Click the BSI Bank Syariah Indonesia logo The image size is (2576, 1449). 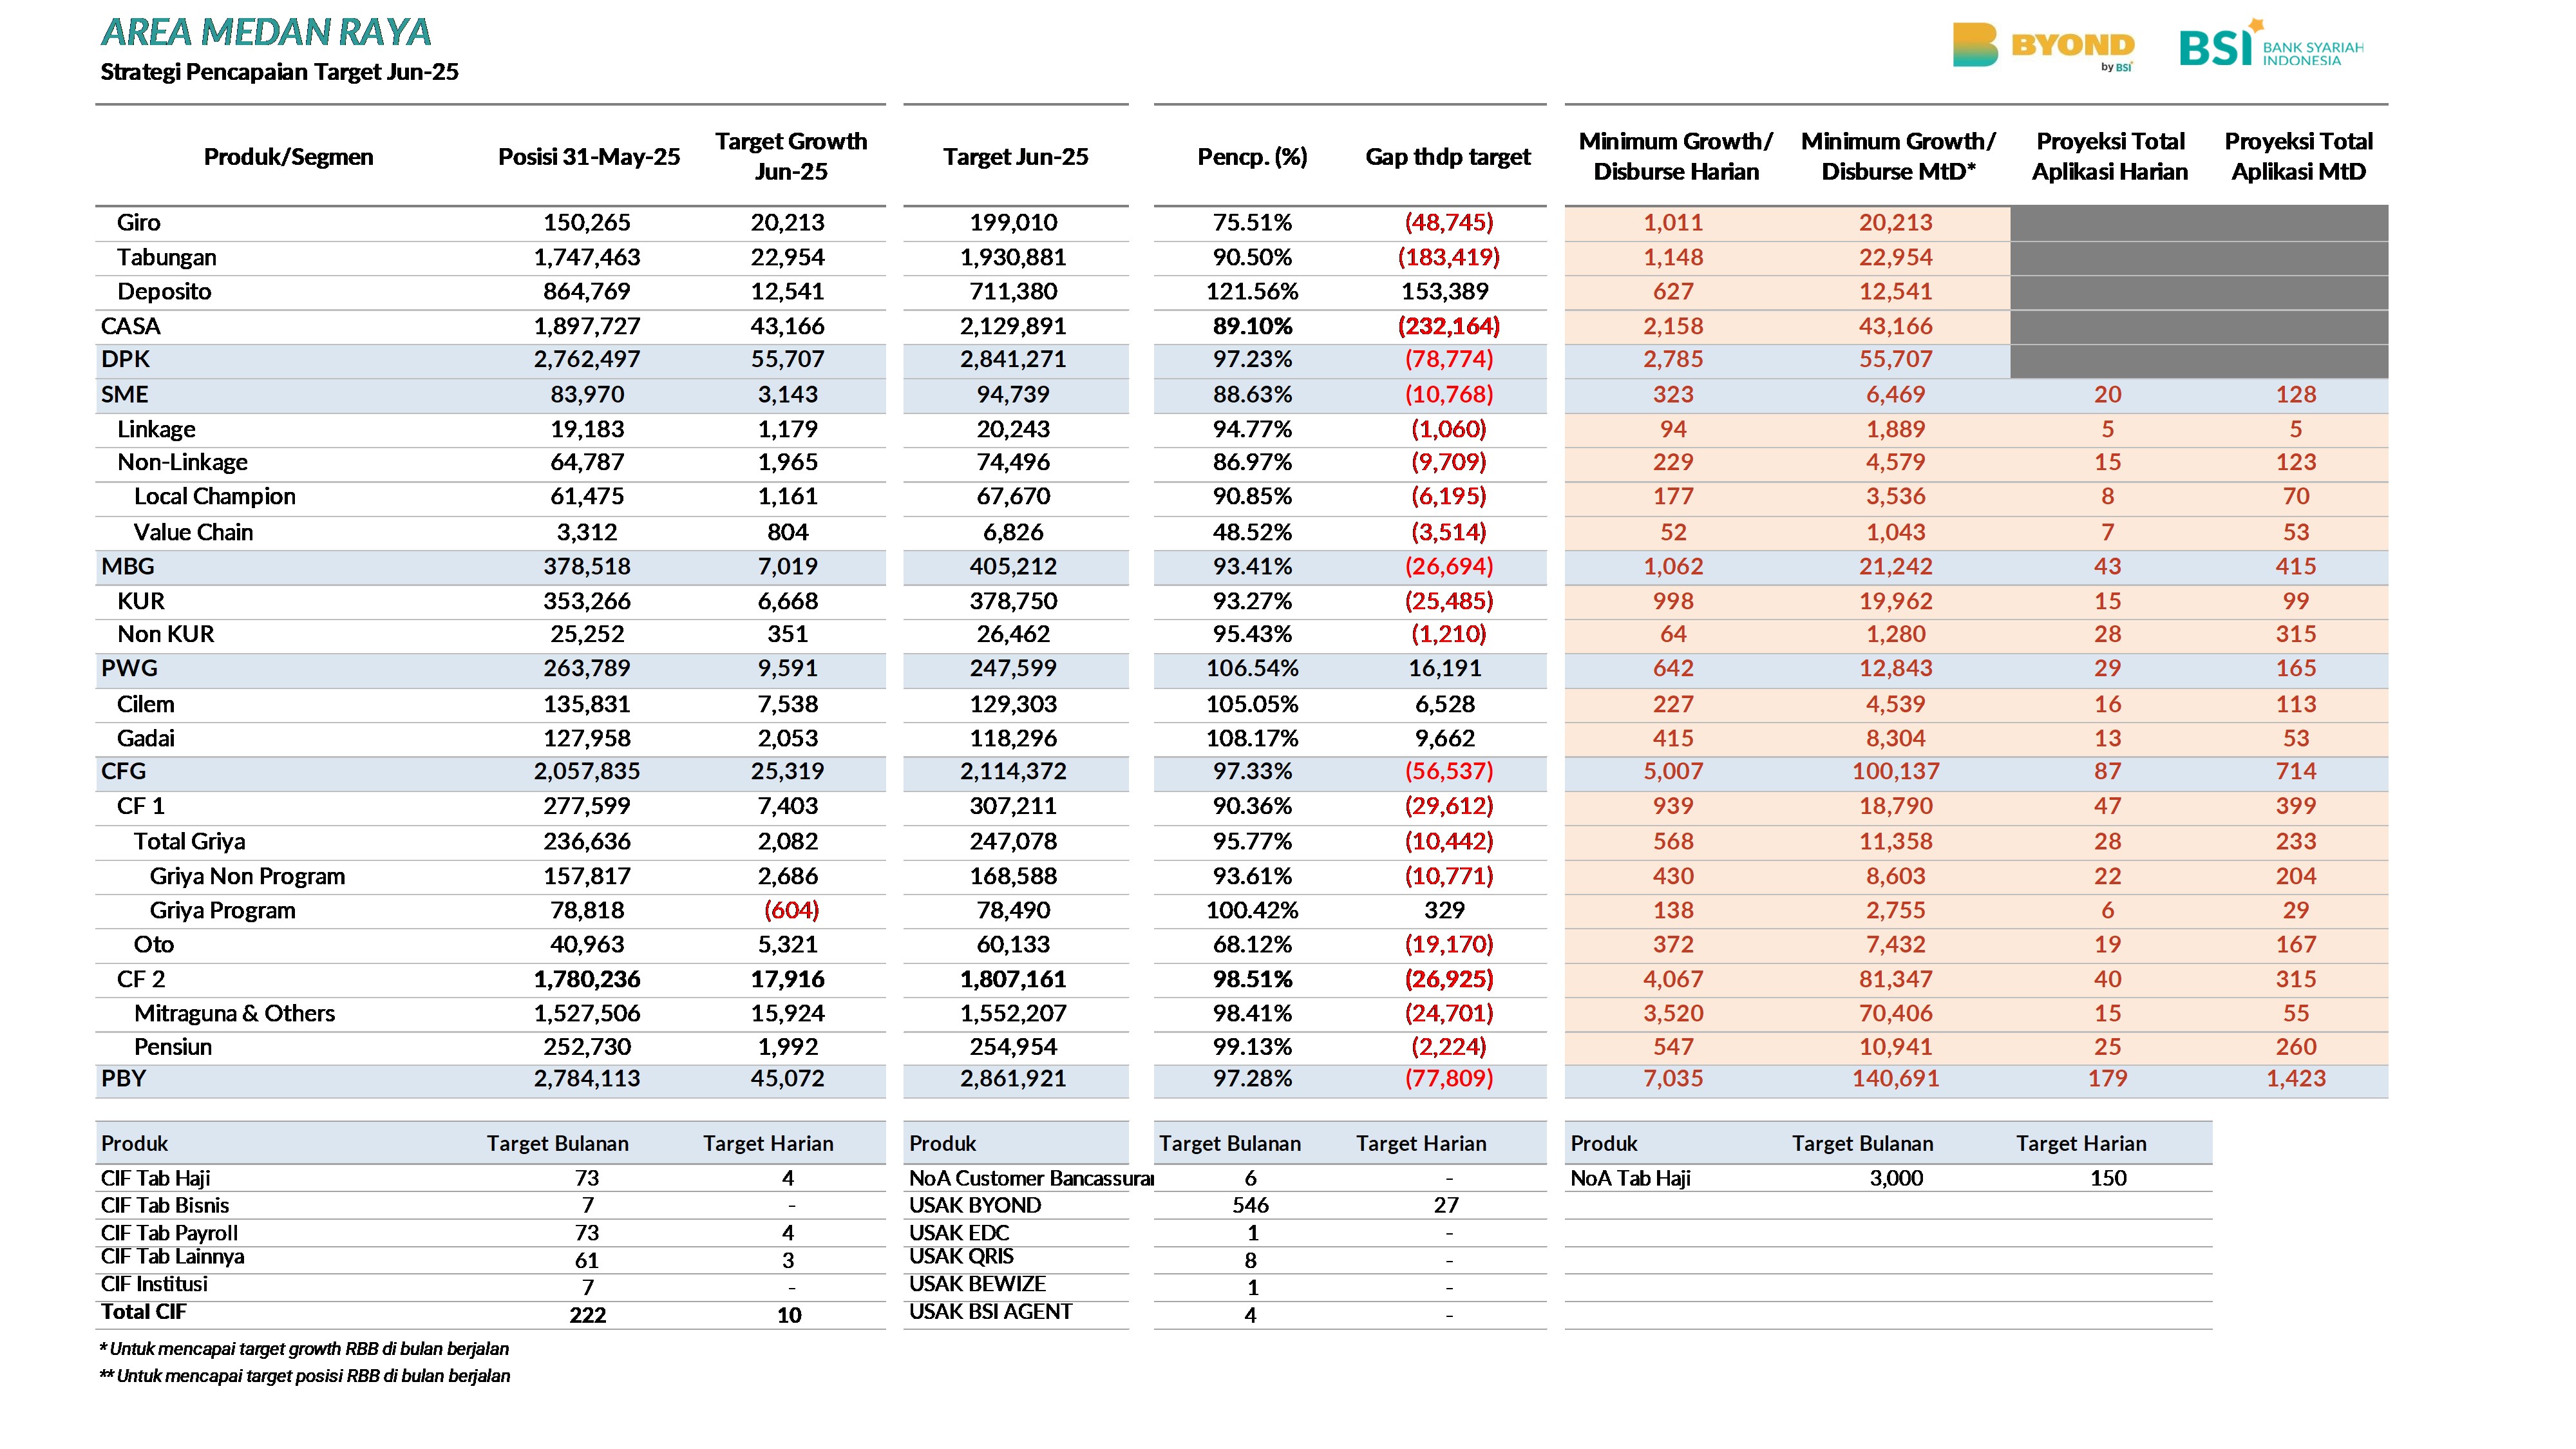tap(2271, 44)
